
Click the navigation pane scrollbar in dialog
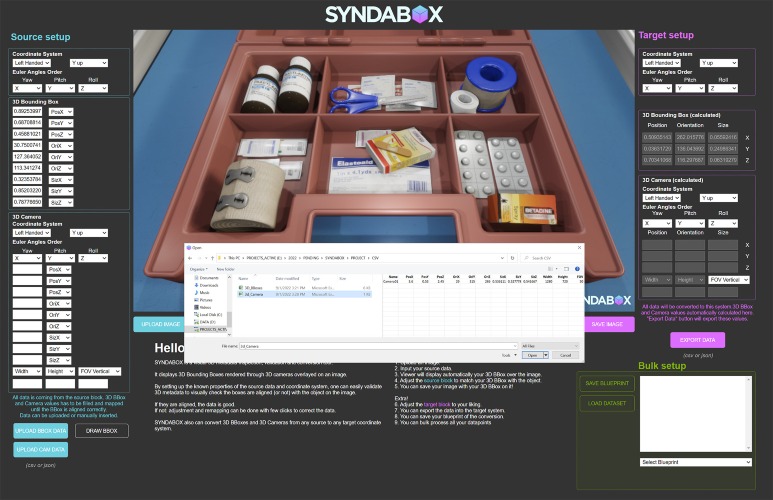(x=229, y=304)
